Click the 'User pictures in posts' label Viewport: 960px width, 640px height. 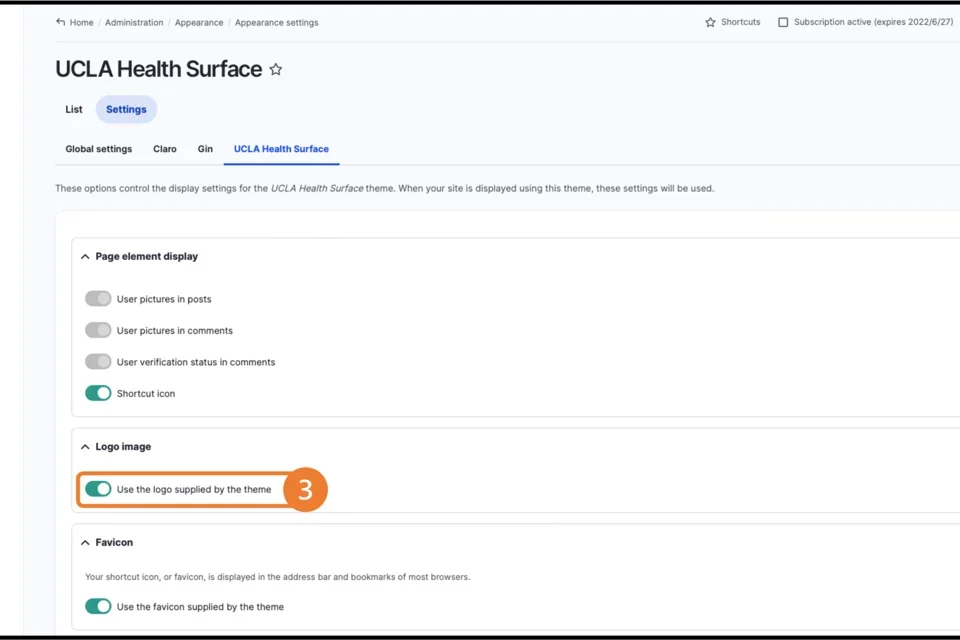click(164, 299)
